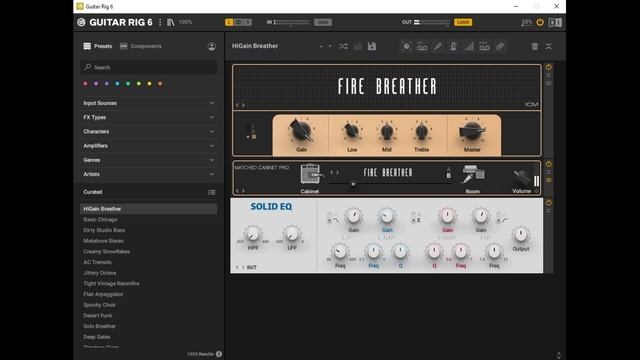Show the Tapedeck Post tool
Image resolution: width=640 pixels, height=360 pixels.
pos(484,46)
